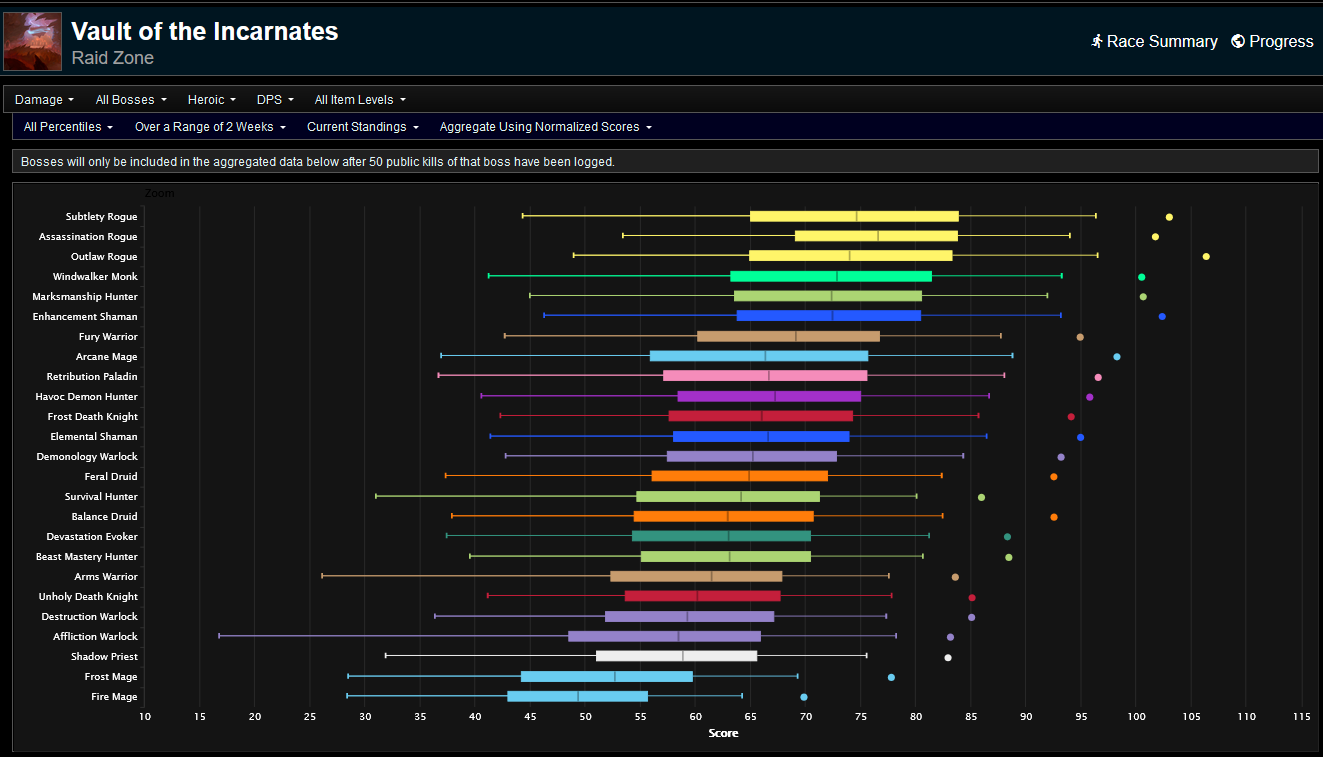Click the Race Summary running-figure icon
Image resolution: width=1323 pixels, height=757 pixels.
(x=1097, y=41)
